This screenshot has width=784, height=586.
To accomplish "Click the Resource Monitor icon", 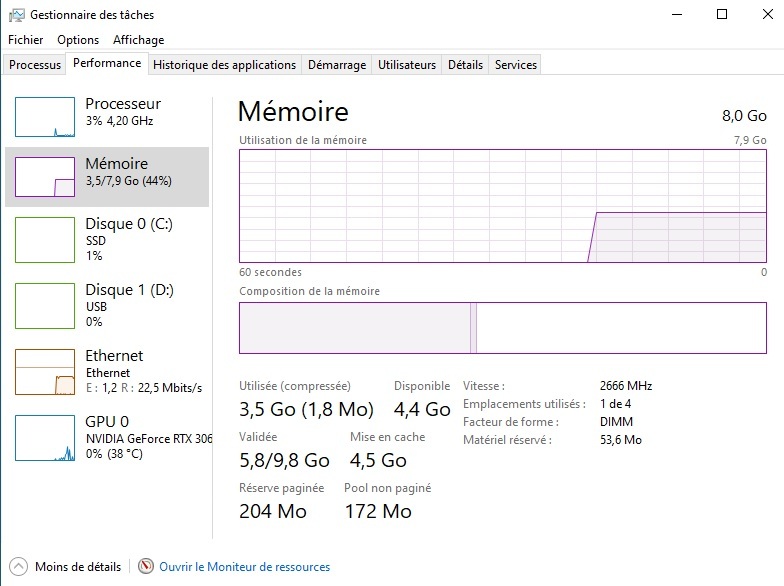I will pos(146,567).
